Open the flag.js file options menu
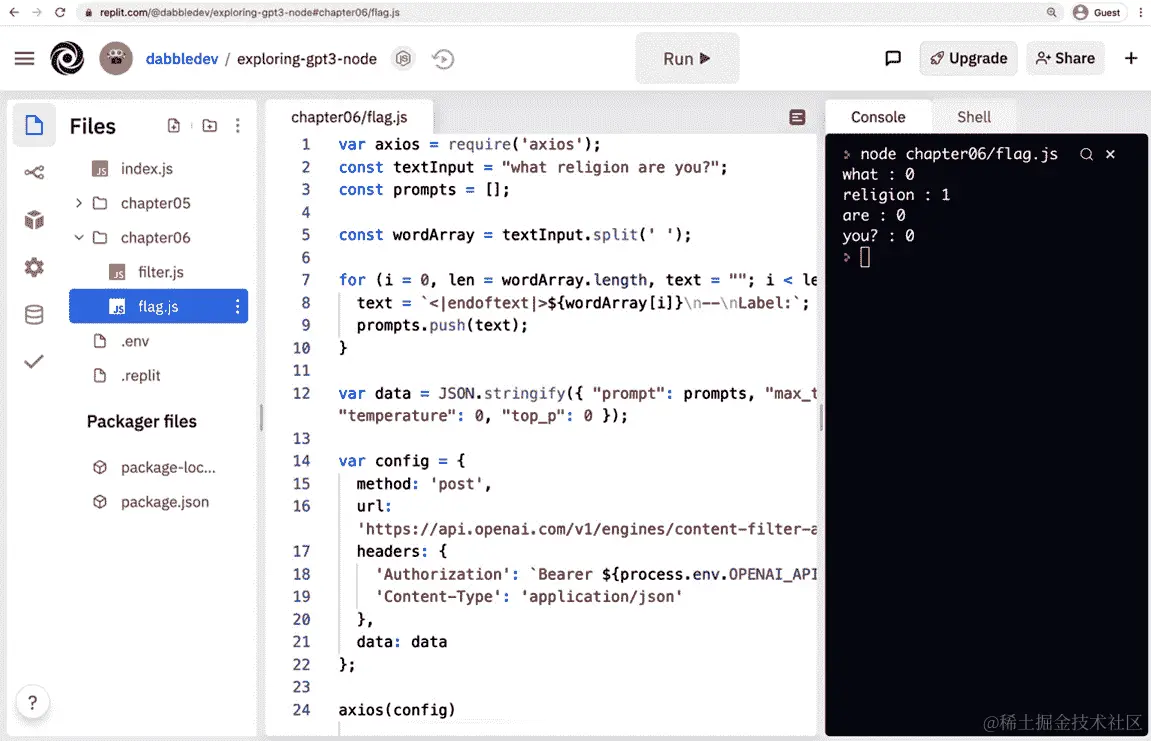Image resolution: width=1151 pixels, height=741 pixels. (237, 306)
